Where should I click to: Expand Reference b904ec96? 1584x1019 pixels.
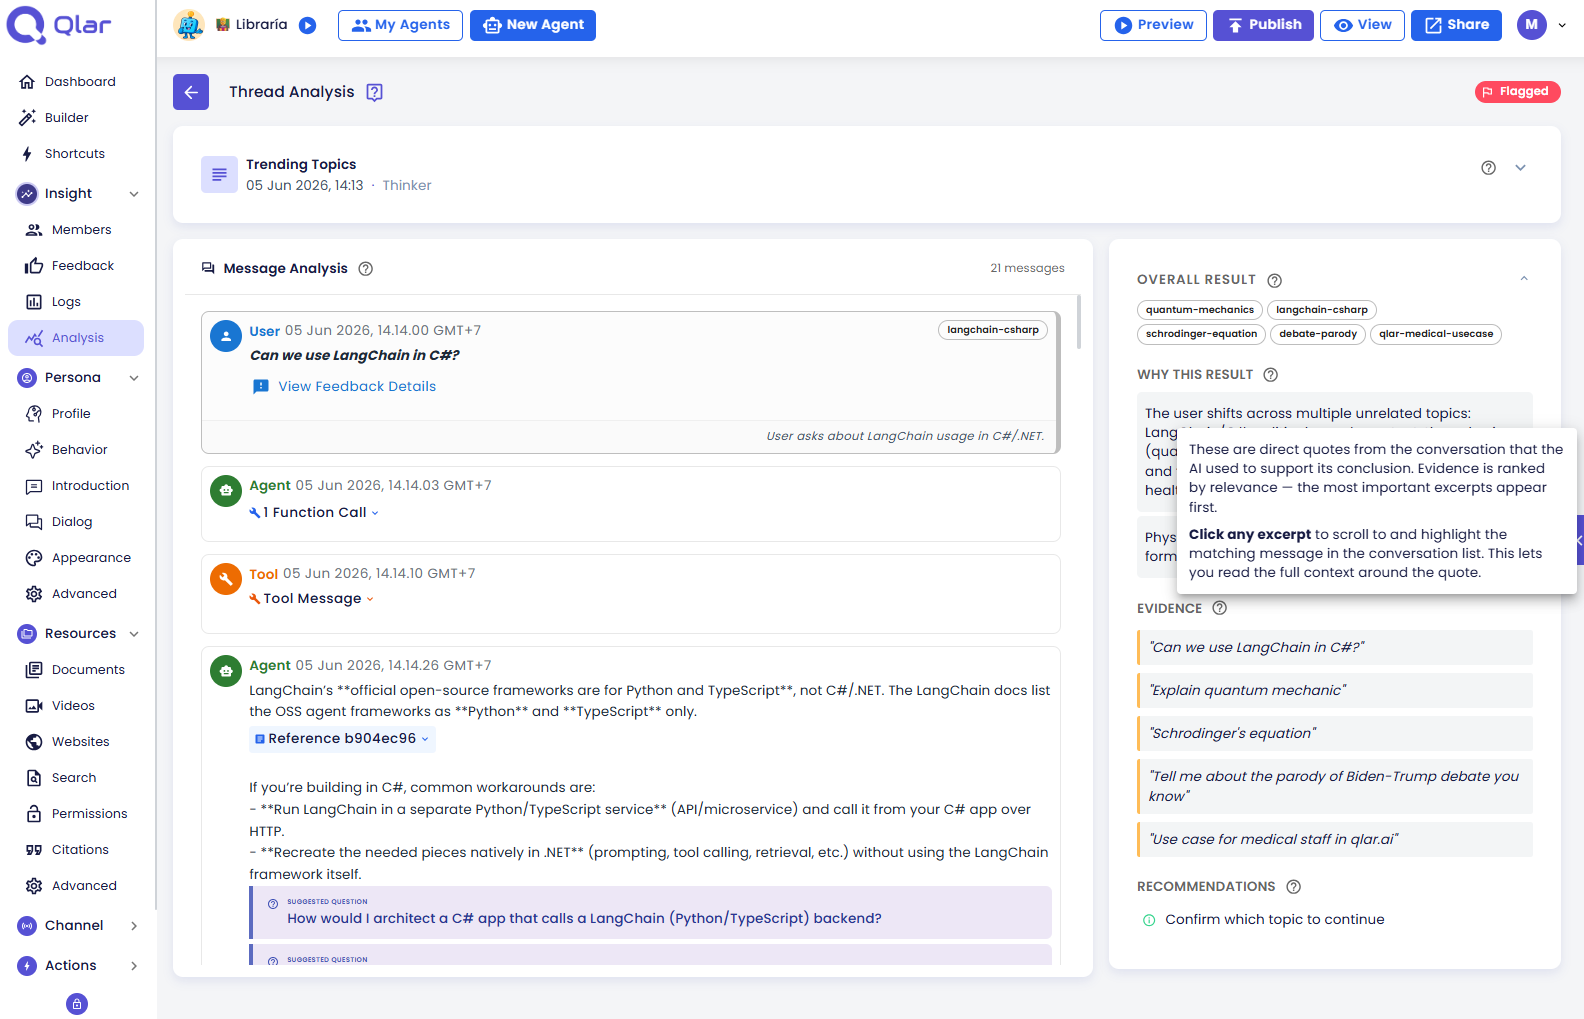pyautogui.click(x=342, y=739)
